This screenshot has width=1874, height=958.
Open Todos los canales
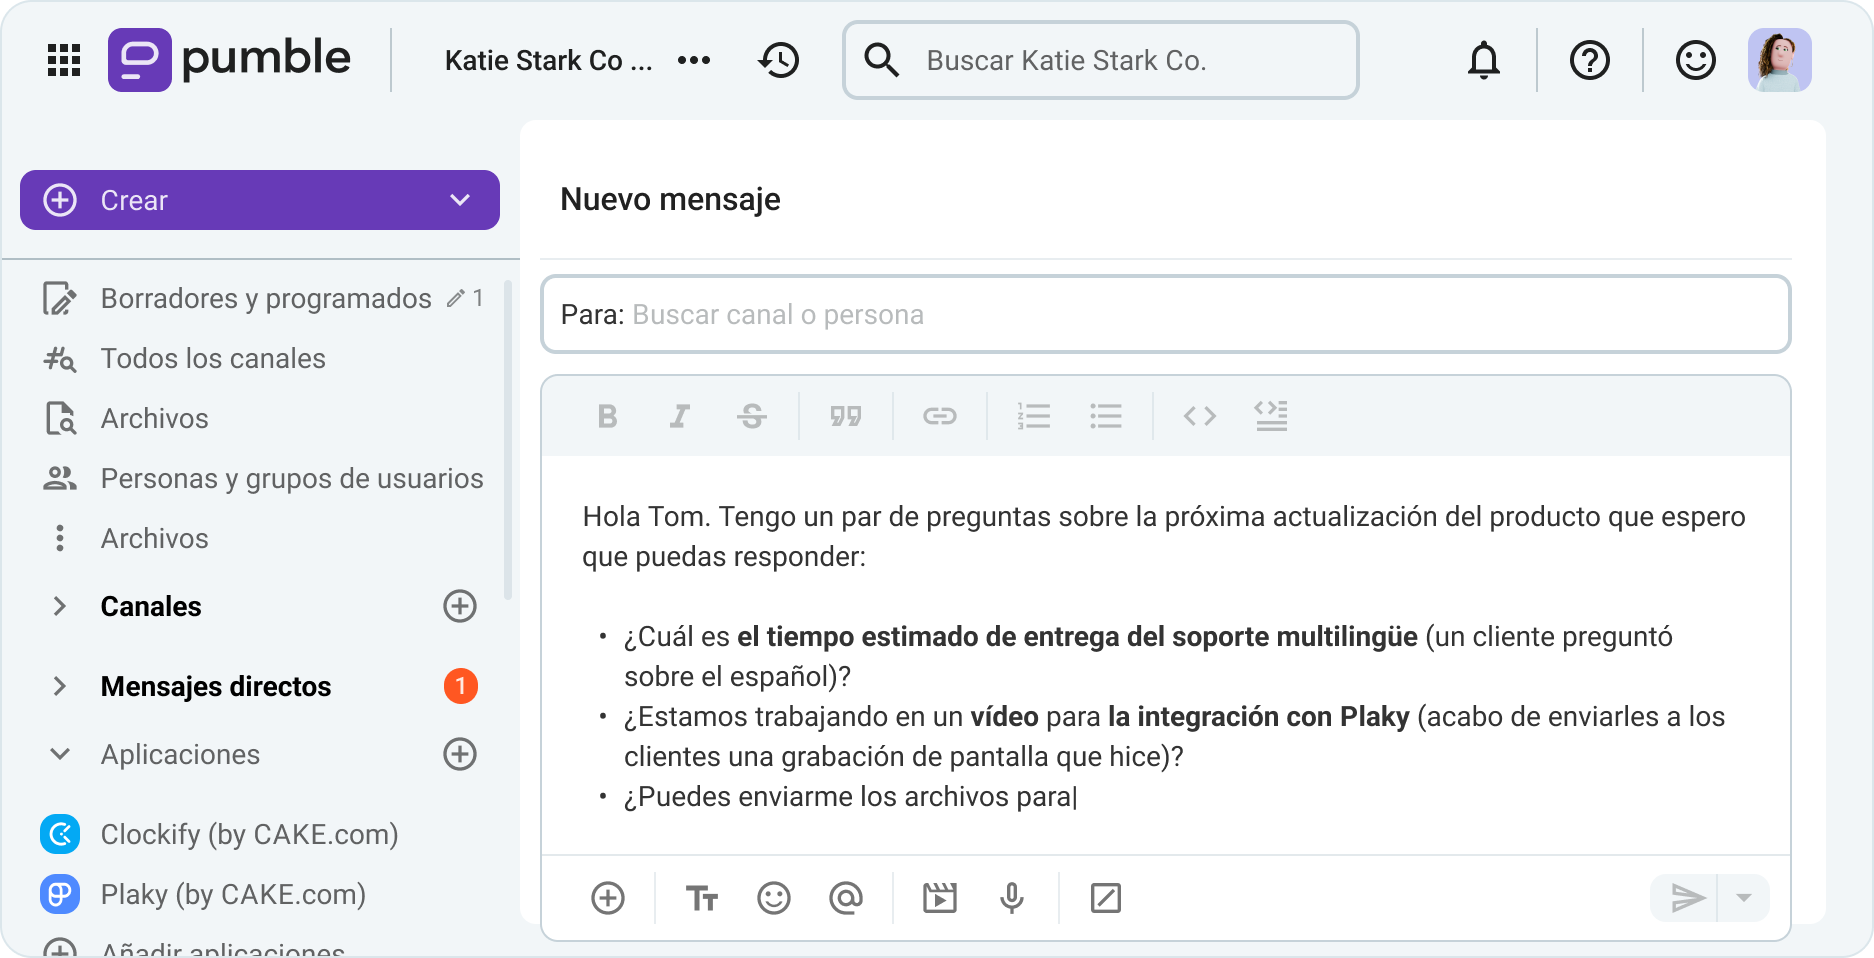click(x=212, y=358)
